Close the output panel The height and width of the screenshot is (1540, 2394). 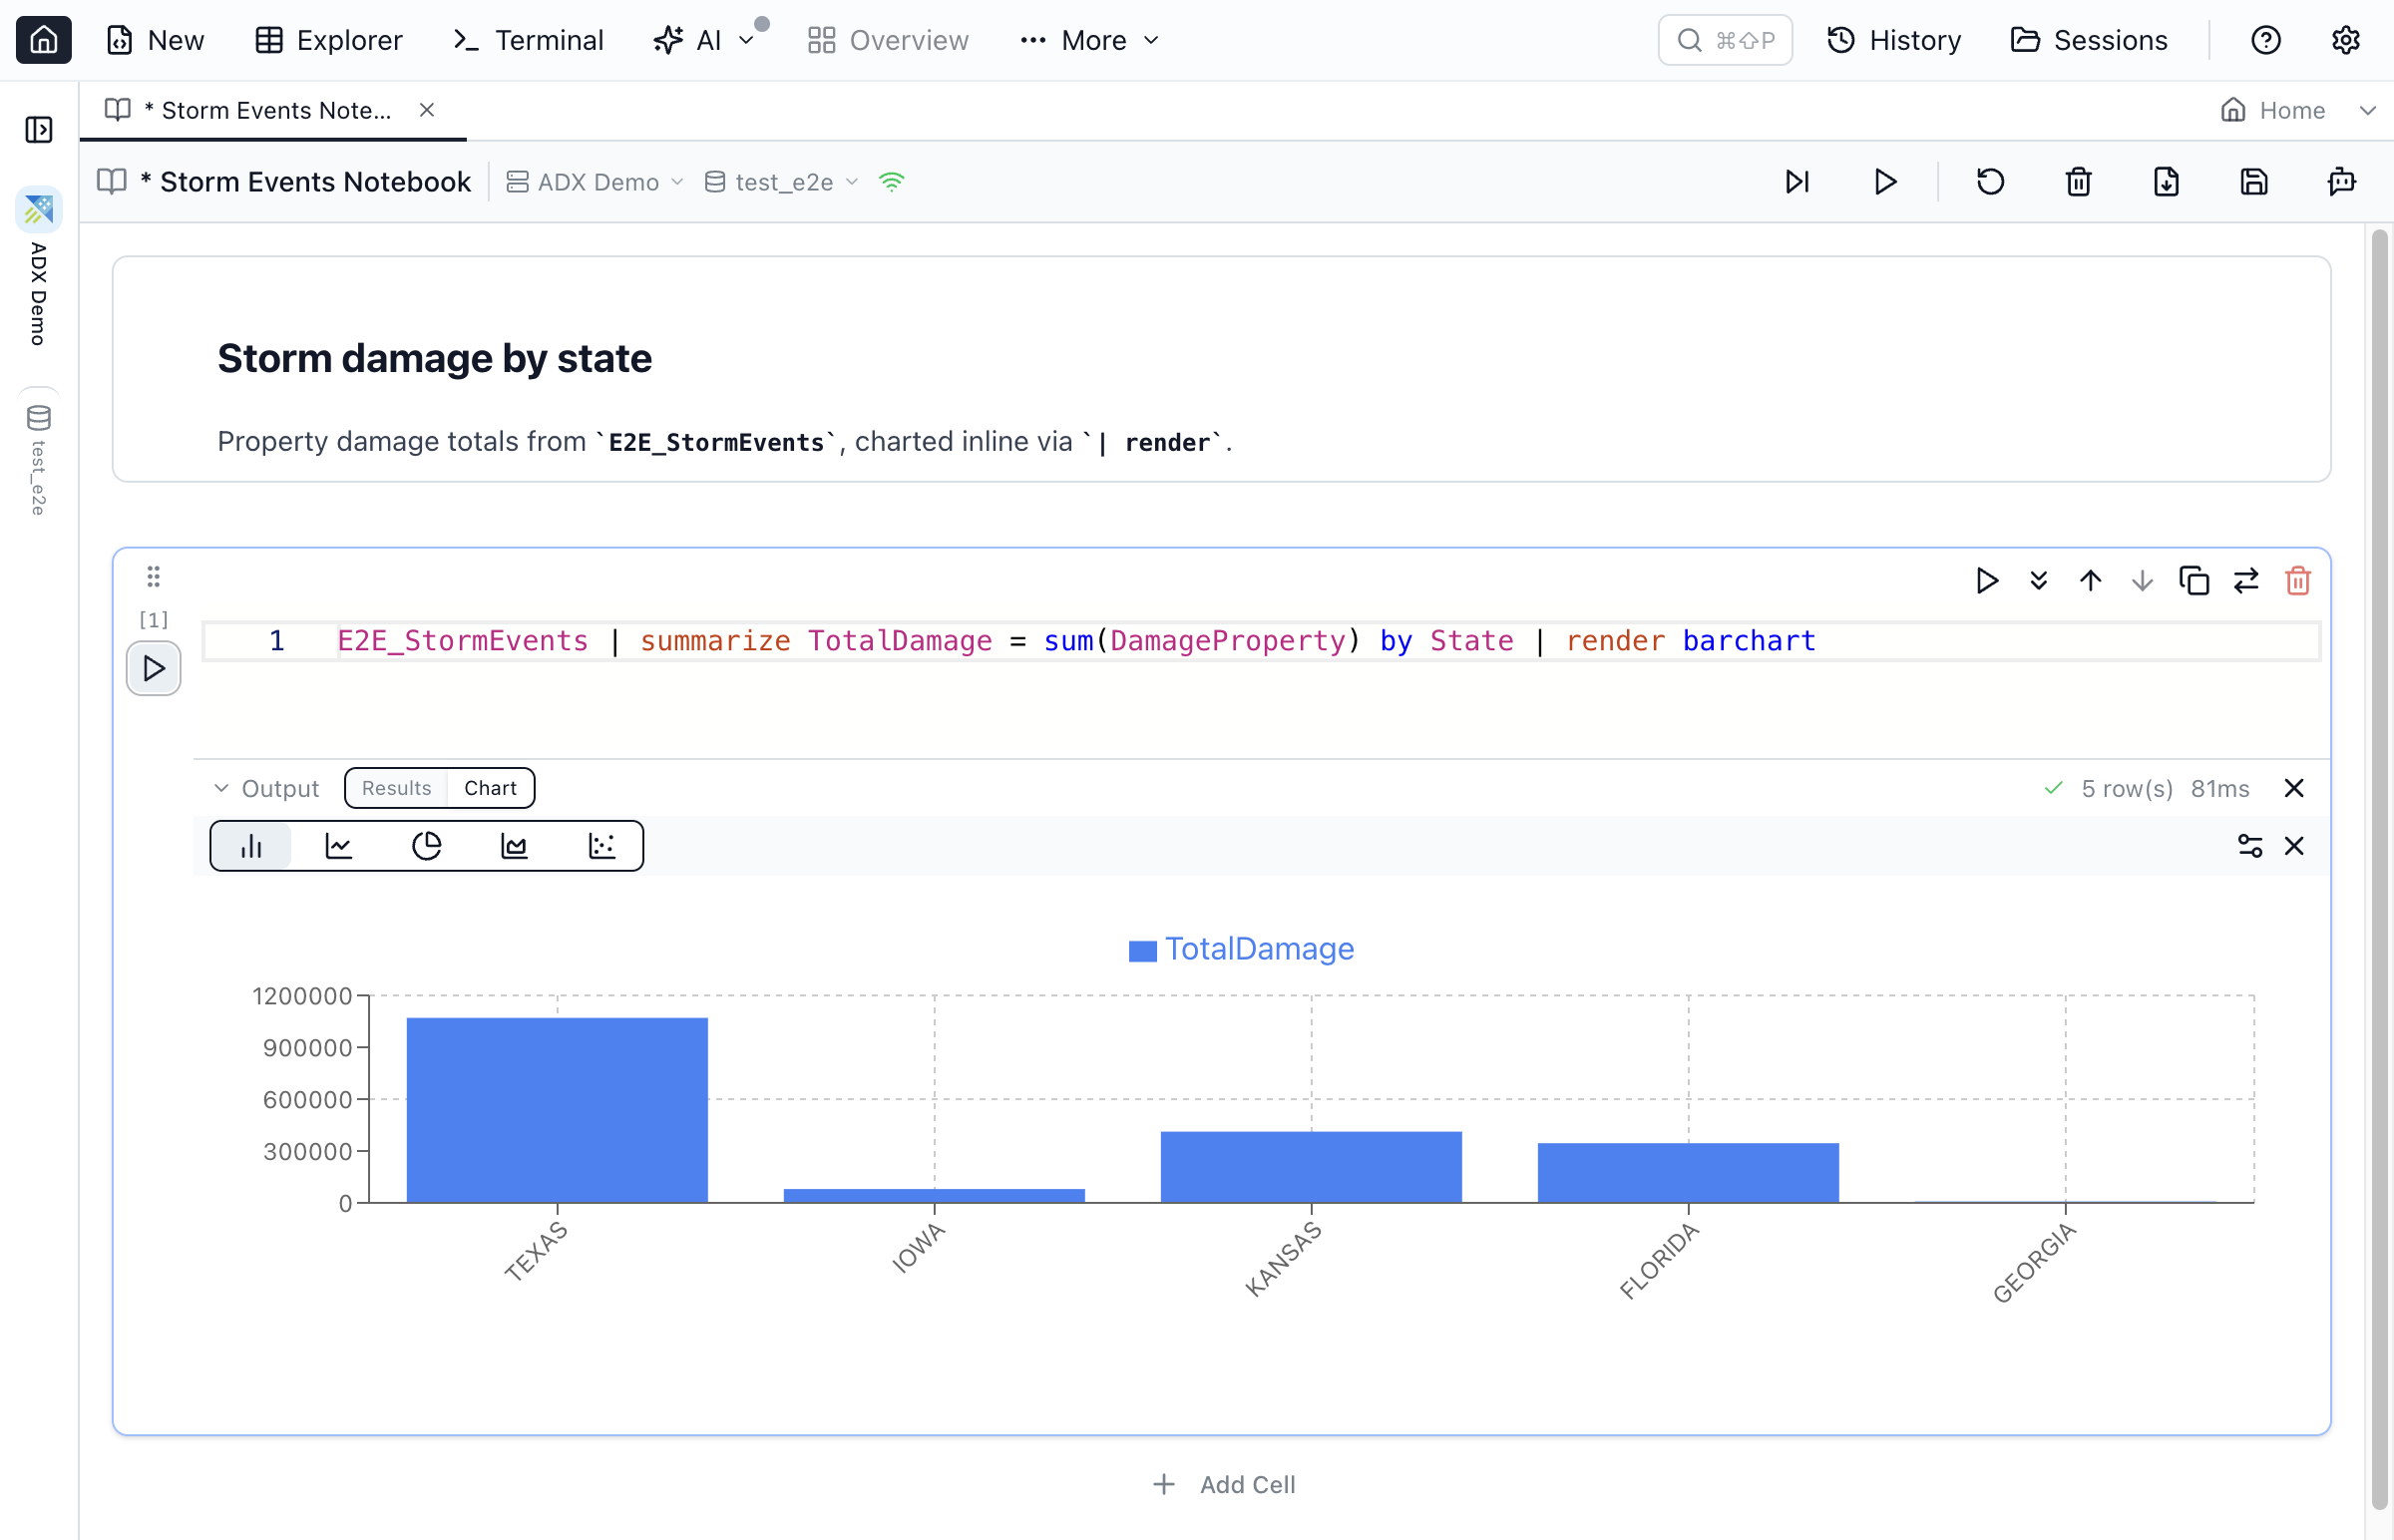pyautogui.click(x=2294, y=789)
